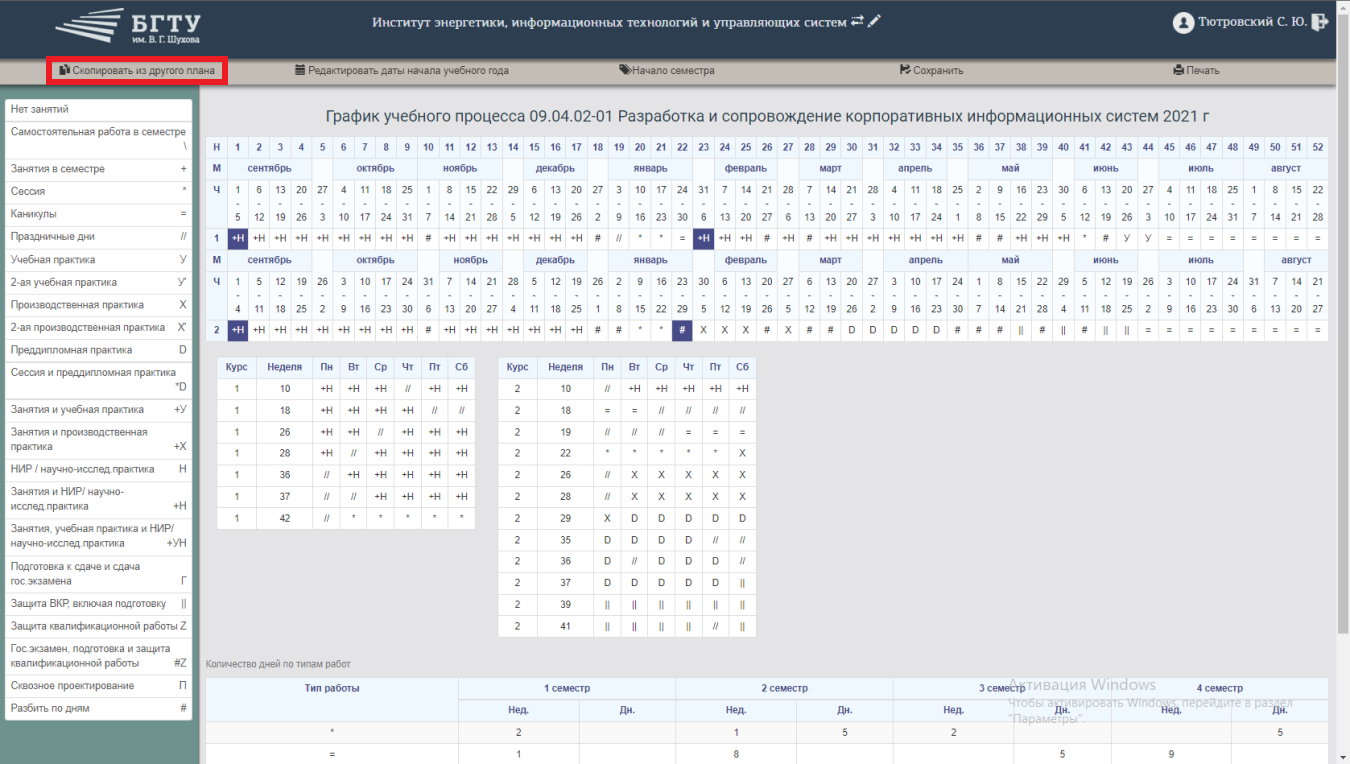
Task: Click Начало семестра in toolbar
Action: point(667,71)
